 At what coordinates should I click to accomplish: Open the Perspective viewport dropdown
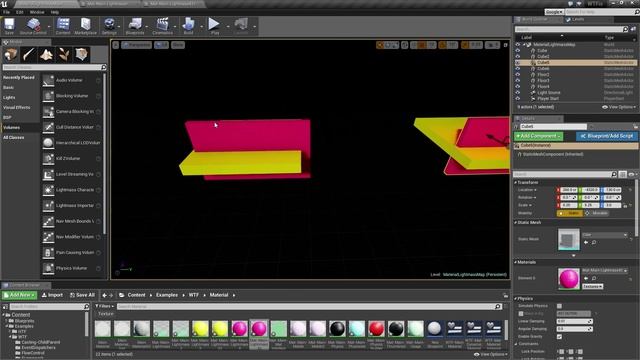pyautogui.click(x=136, y=45)
